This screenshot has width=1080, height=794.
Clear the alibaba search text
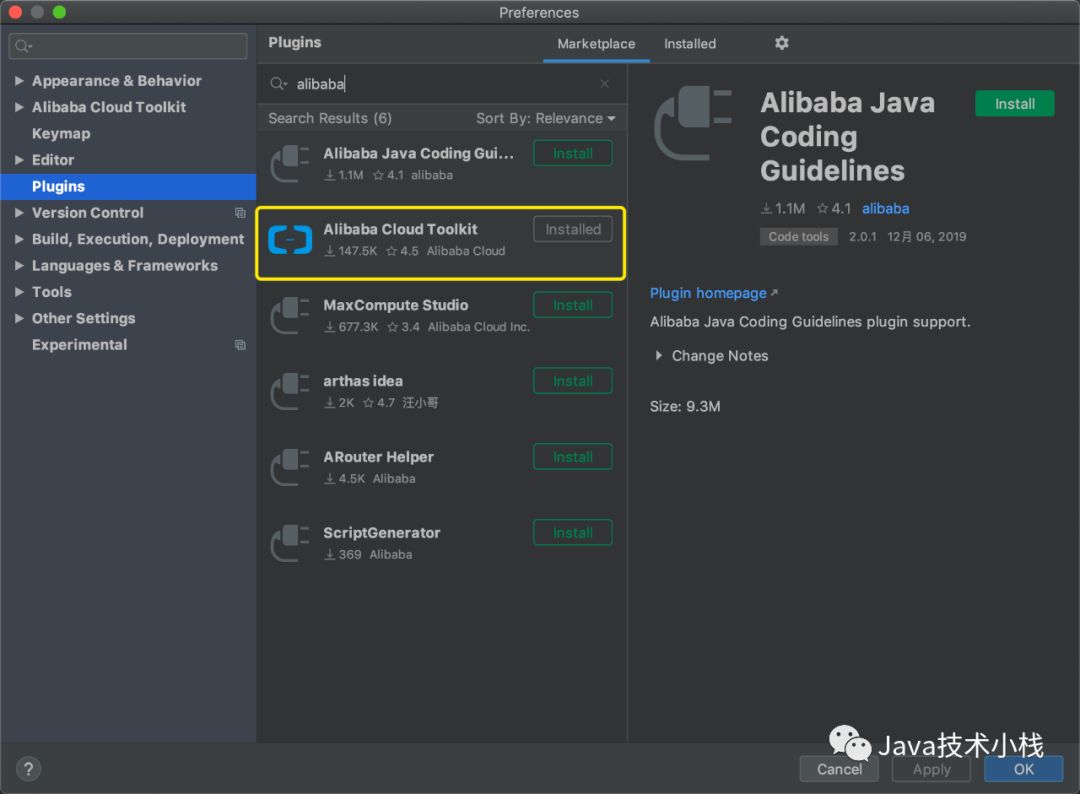coord(605,84)
